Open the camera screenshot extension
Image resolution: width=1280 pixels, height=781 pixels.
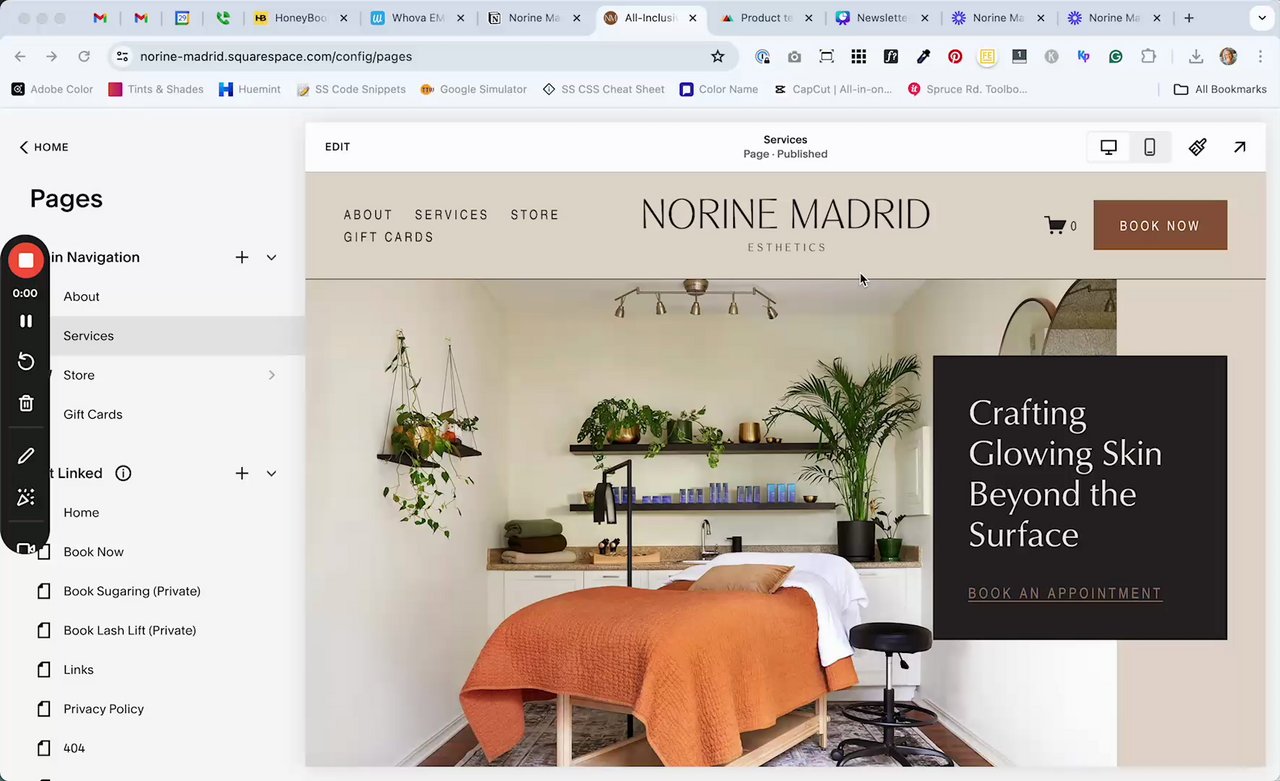click(x=794, y=57)
